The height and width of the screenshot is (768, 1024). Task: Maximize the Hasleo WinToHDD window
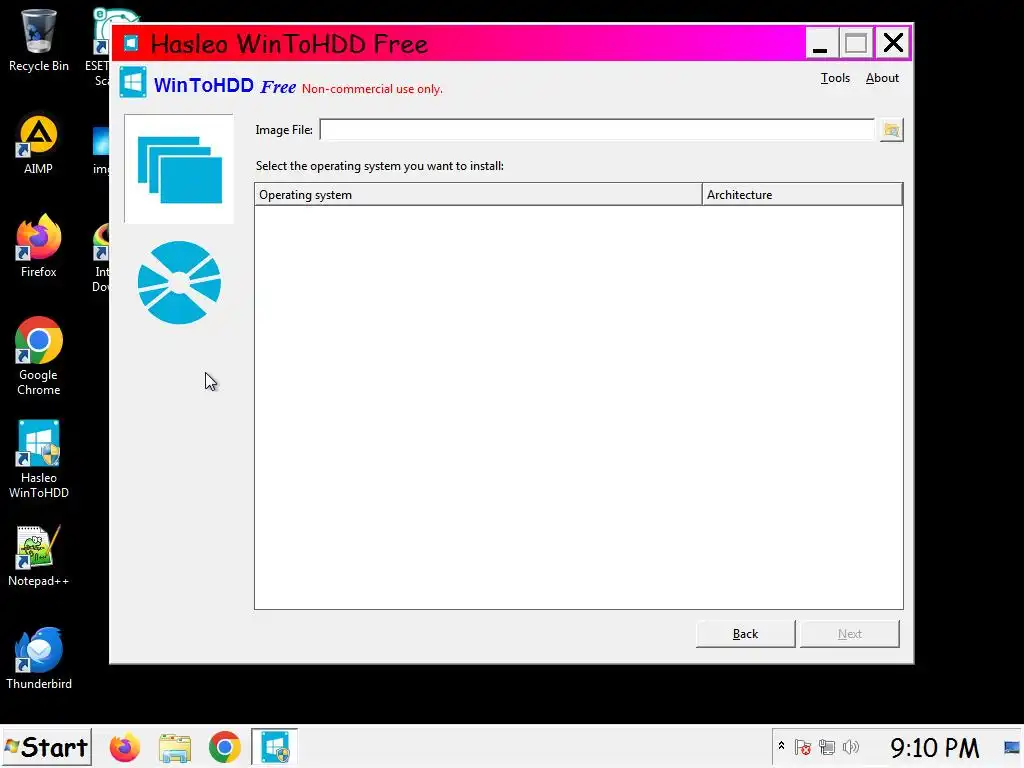click(x=856, y=44)
